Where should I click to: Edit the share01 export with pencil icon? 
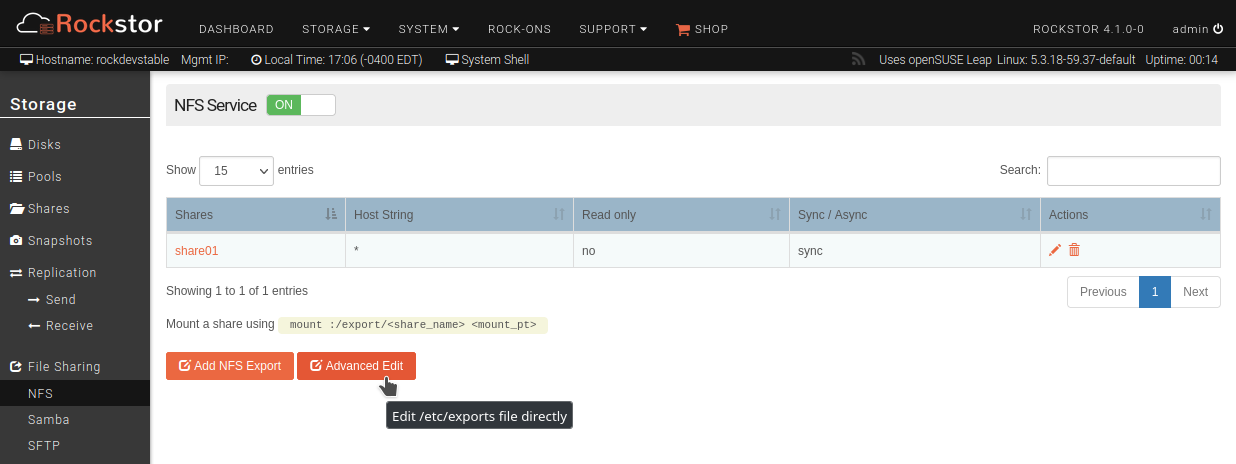point(1055,250)
